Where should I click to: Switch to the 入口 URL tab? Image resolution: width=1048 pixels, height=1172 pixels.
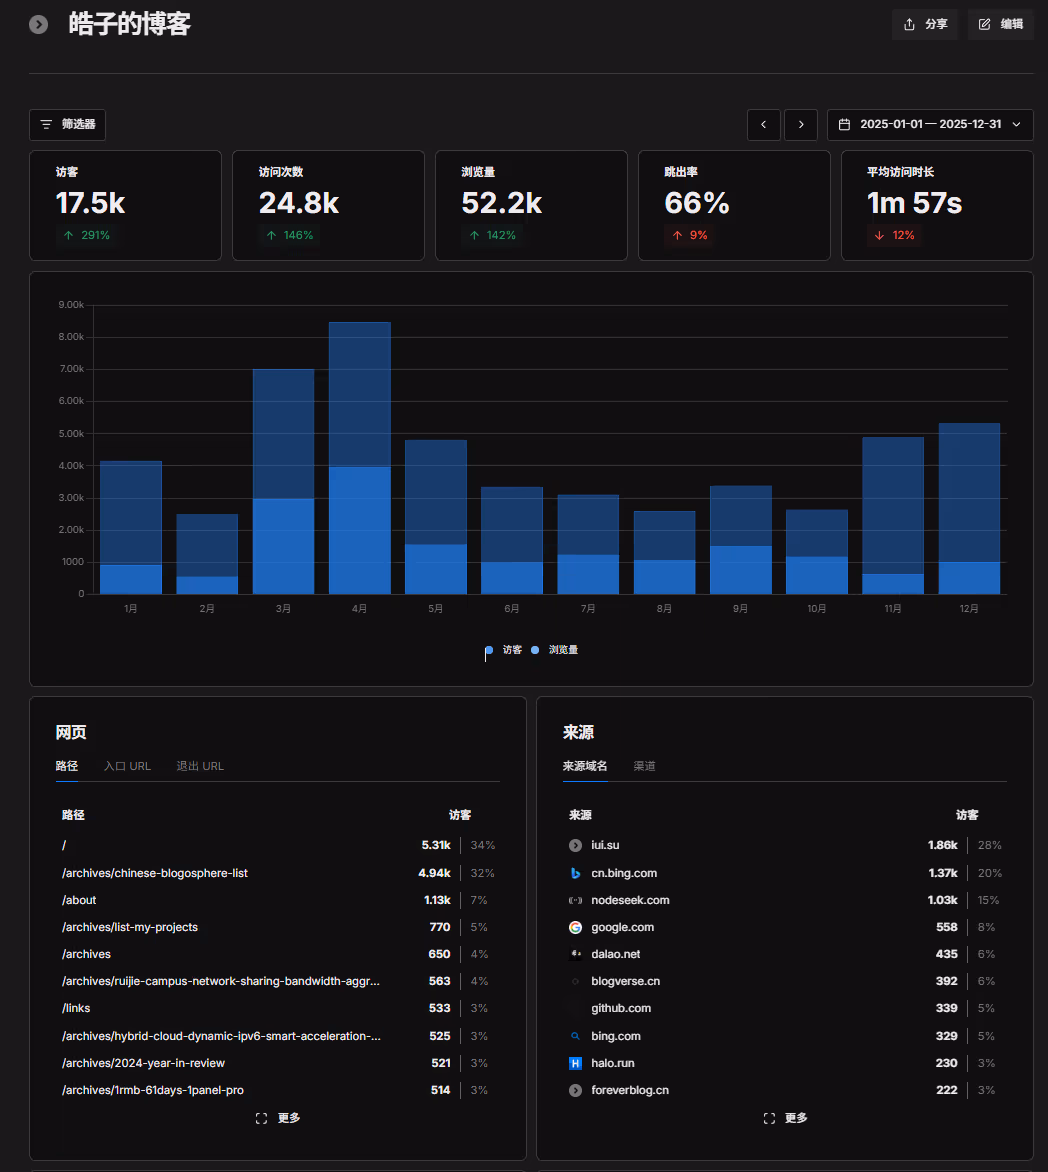point(127,766)
